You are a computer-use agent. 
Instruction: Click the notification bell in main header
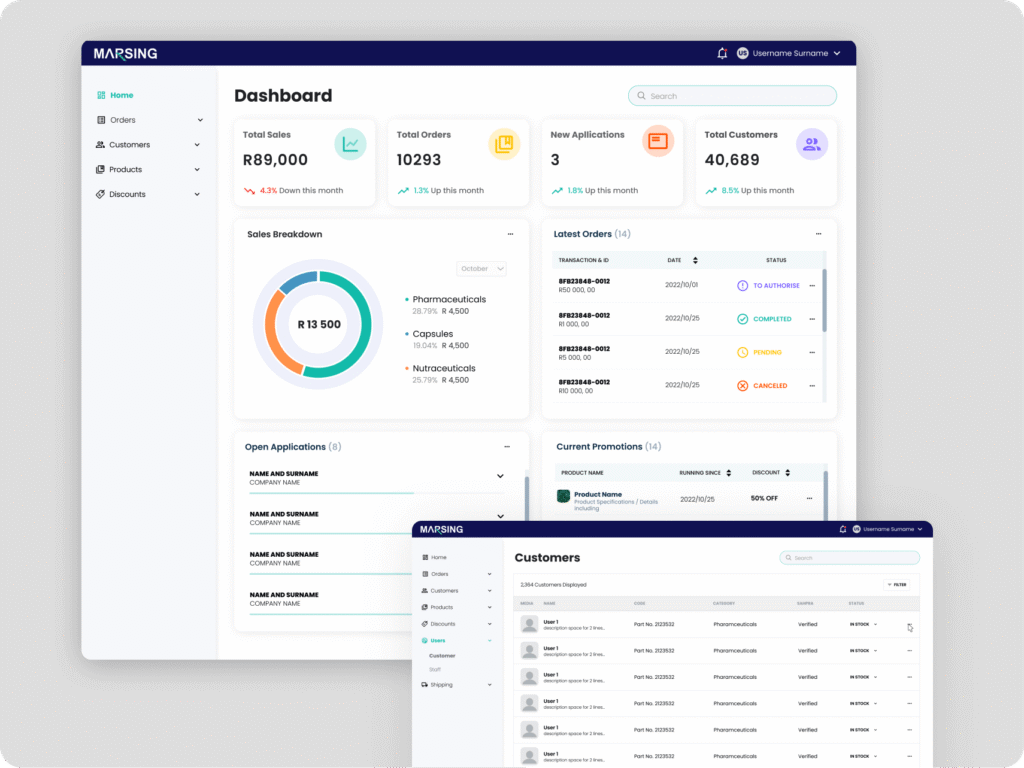pyautogui.click(x=722, y=53)
